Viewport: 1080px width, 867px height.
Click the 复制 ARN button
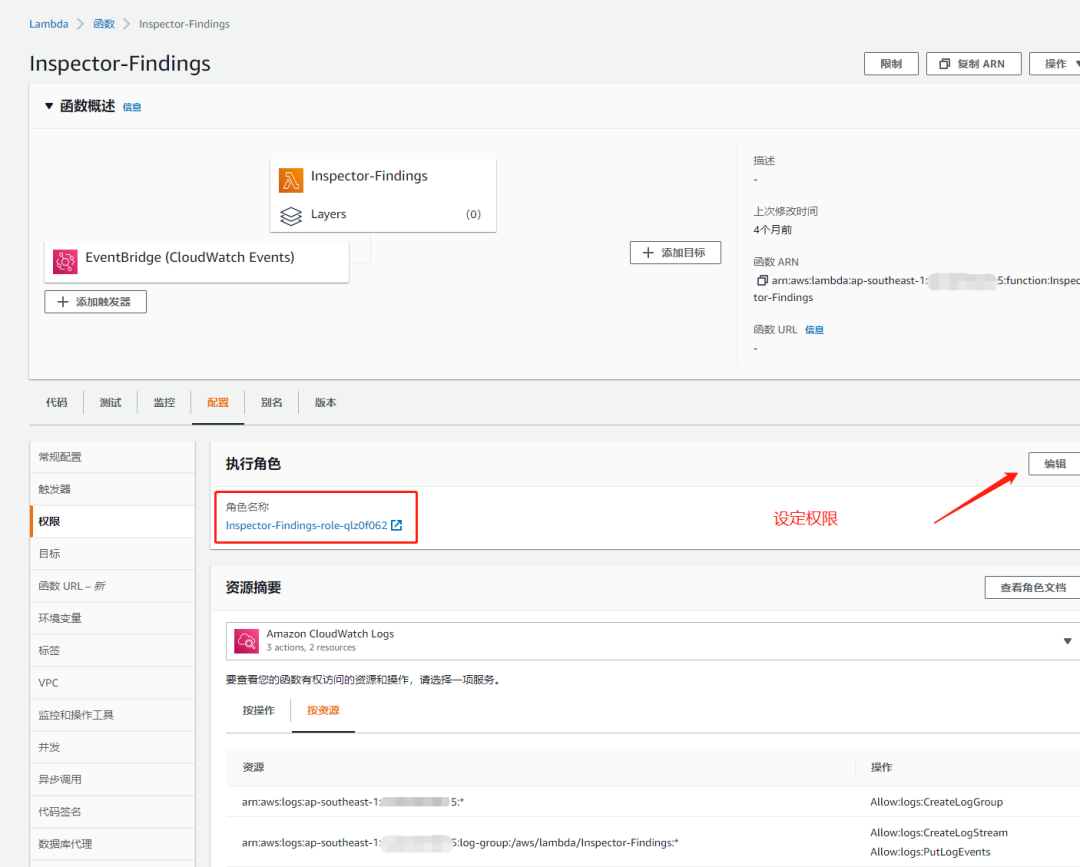coord(973,63)
